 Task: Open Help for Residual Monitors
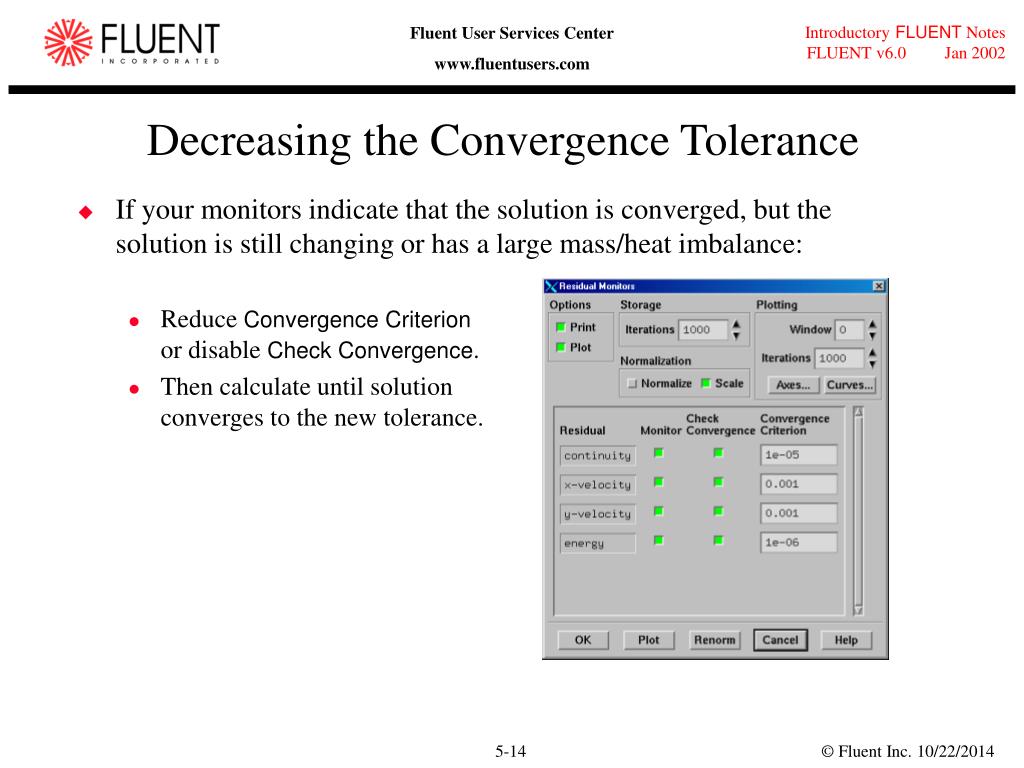point(846,640)
